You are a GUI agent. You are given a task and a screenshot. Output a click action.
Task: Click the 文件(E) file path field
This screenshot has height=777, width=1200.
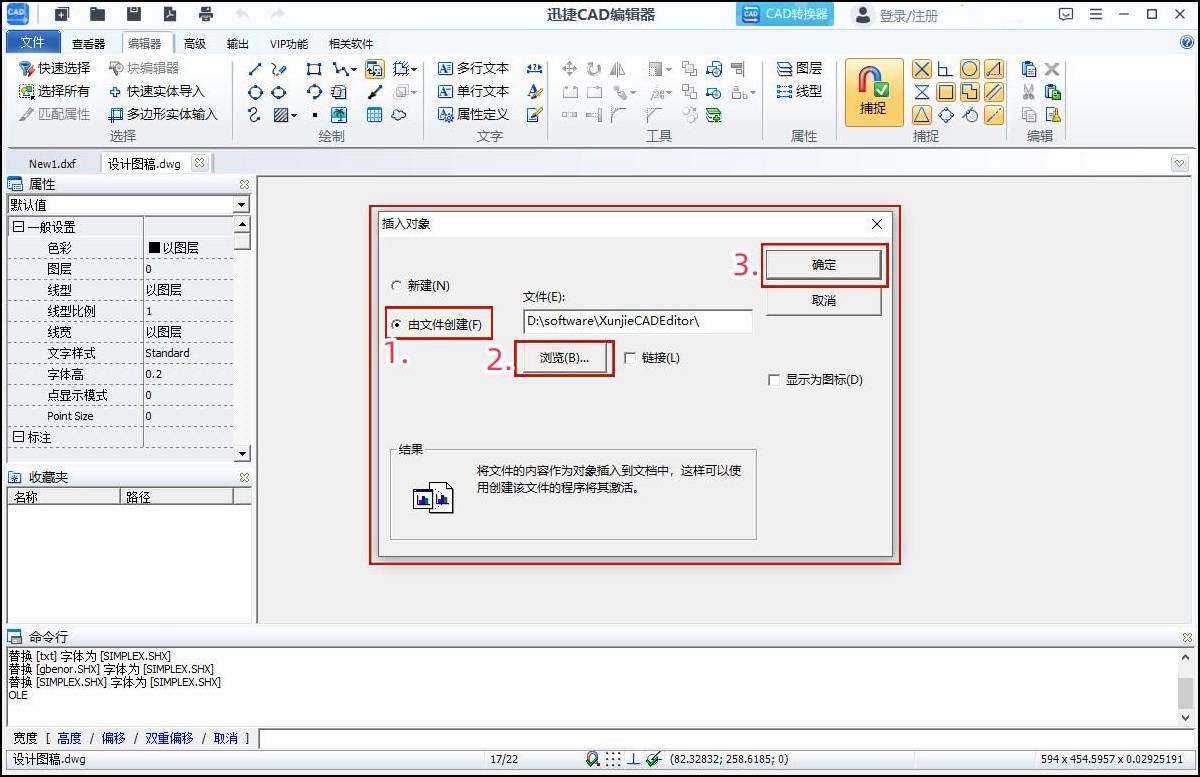pos(637,321)
